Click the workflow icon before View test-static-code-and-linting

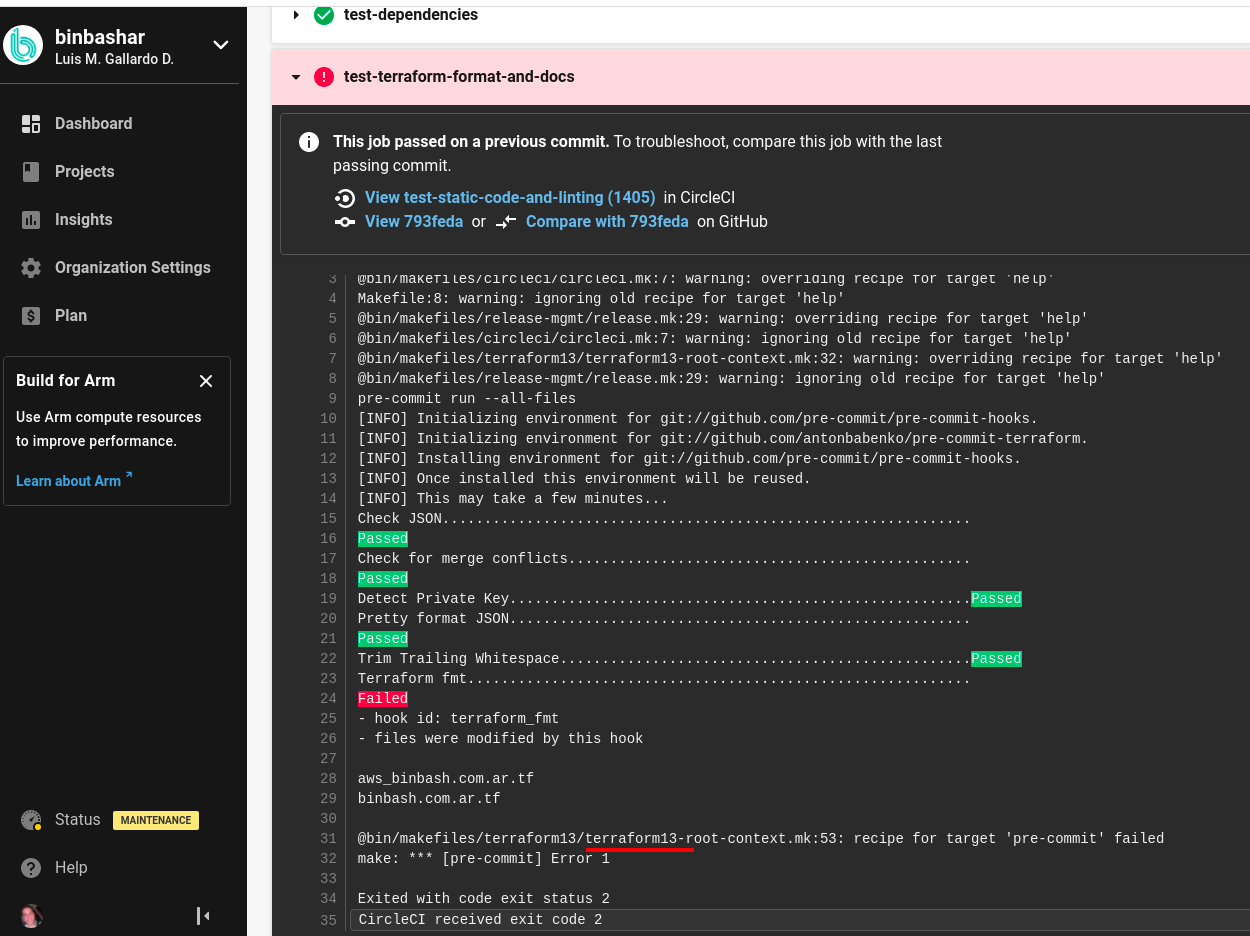345,198
